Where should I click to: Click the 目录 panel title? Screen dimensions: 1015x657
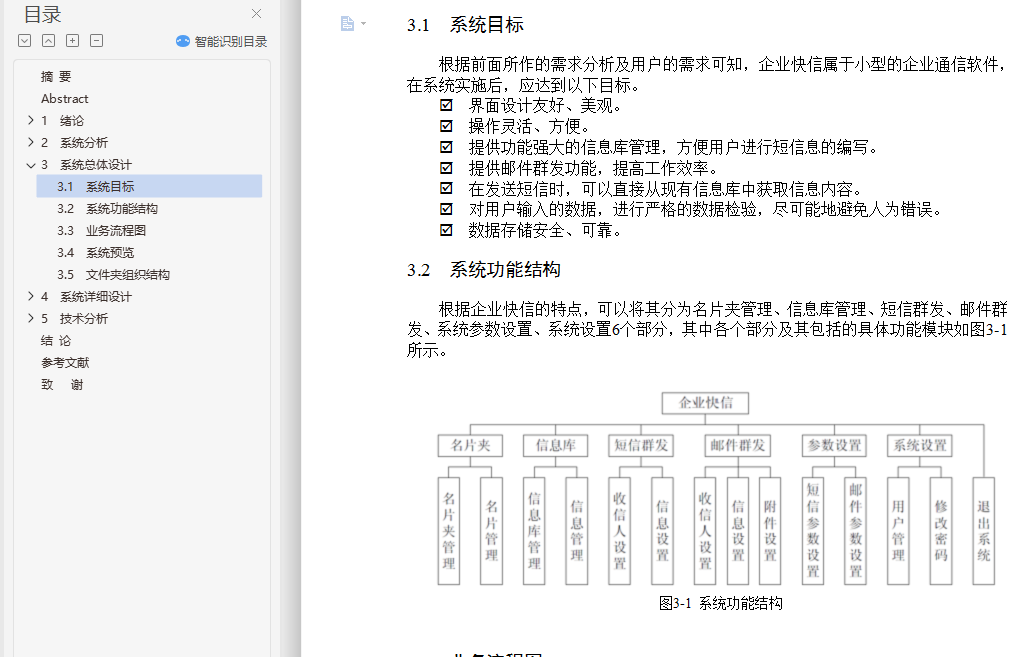coord(43,14)
